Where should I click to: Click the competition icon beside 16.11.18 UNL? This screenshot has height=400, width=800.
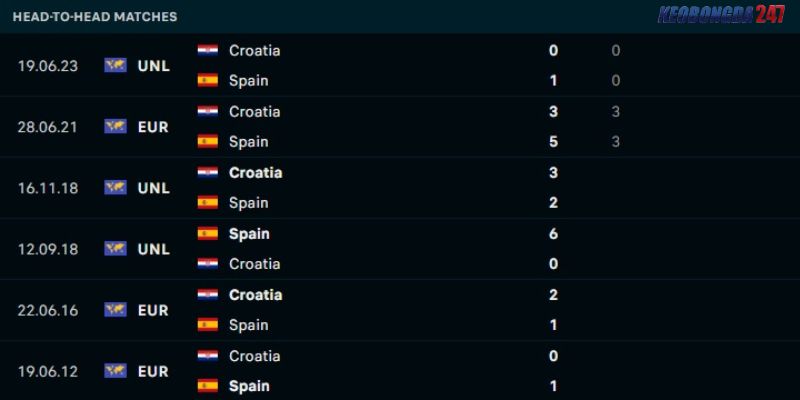click(x=116, y=187)
